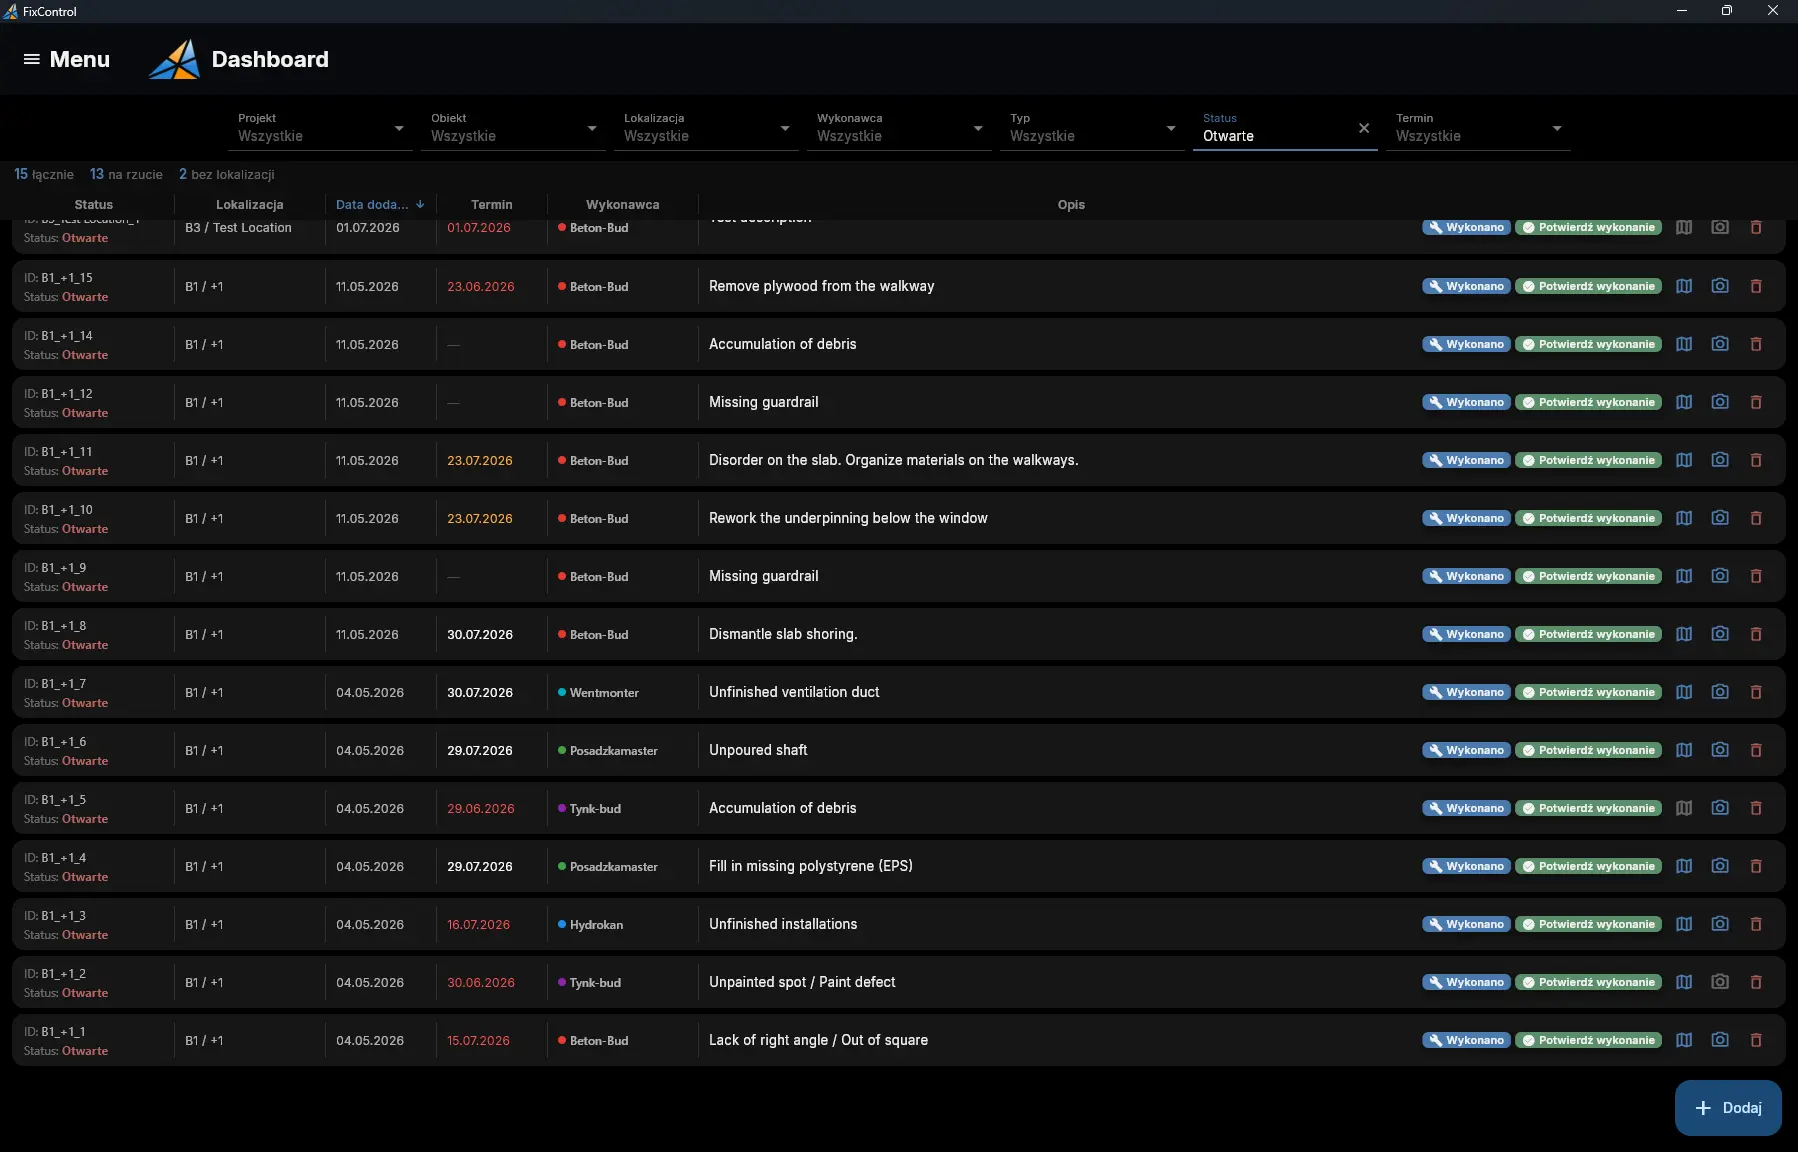The width and height of the screenshot is (1798, 1152).
Task: Click deadline 23.06.2026 cell
Action: pos(481,286)
